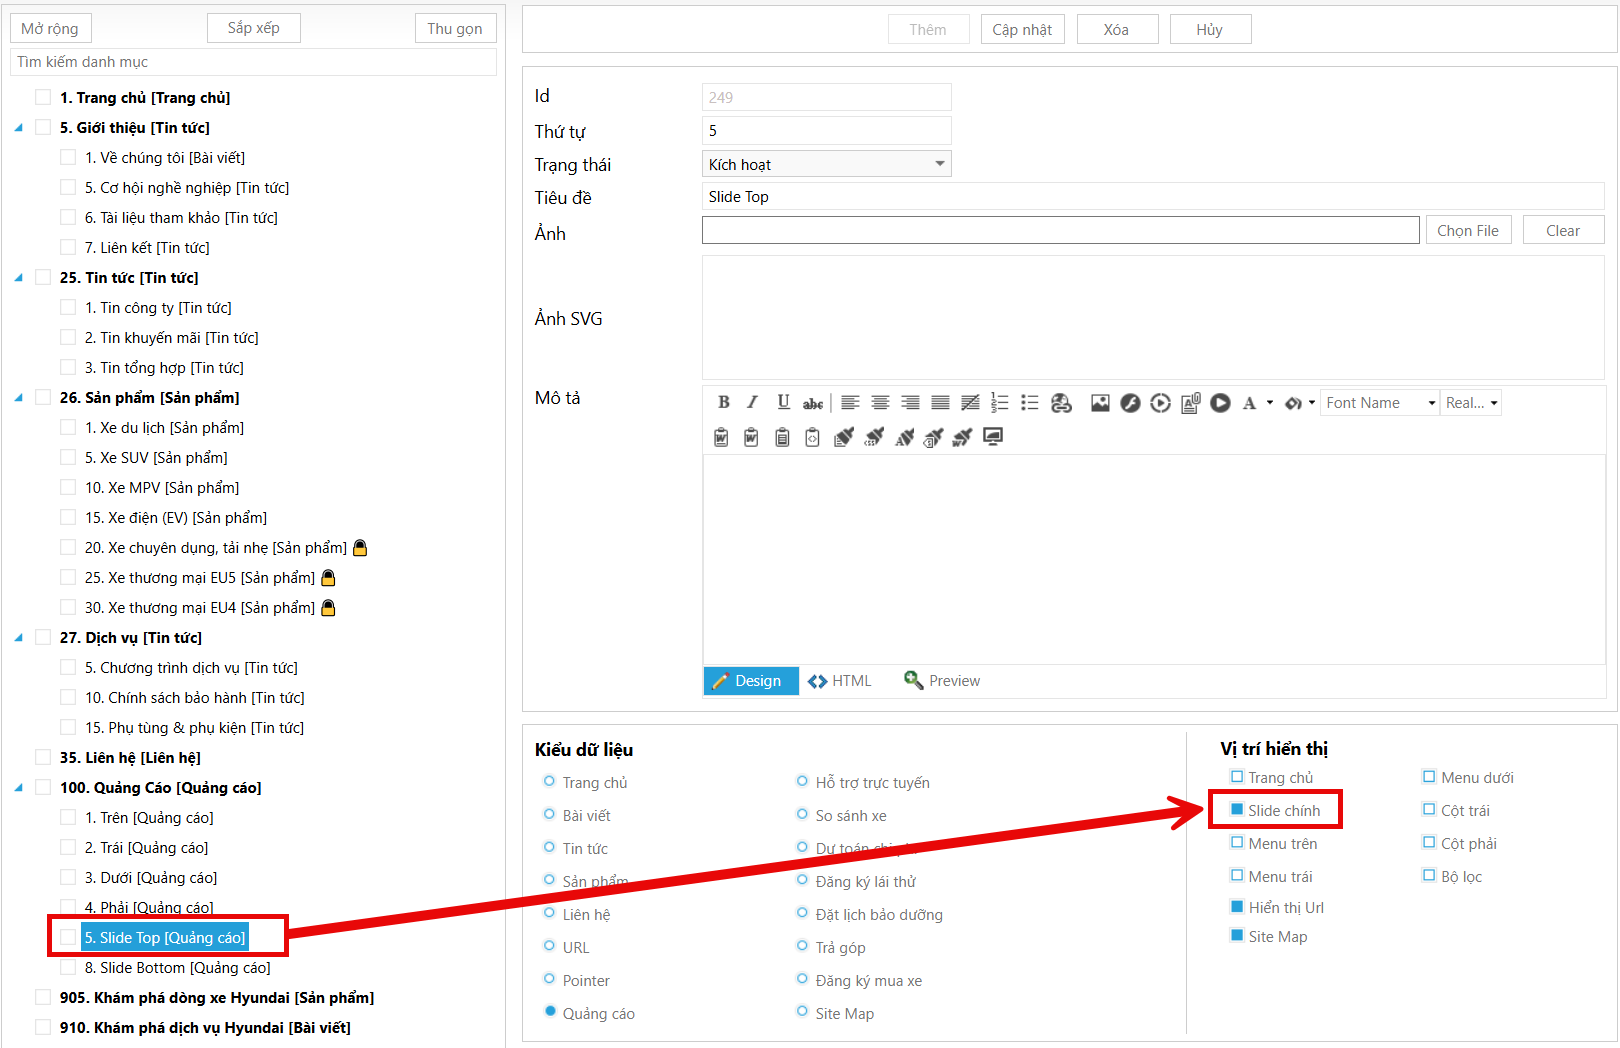Center-align text in the editor

click(x=880, y=402)
